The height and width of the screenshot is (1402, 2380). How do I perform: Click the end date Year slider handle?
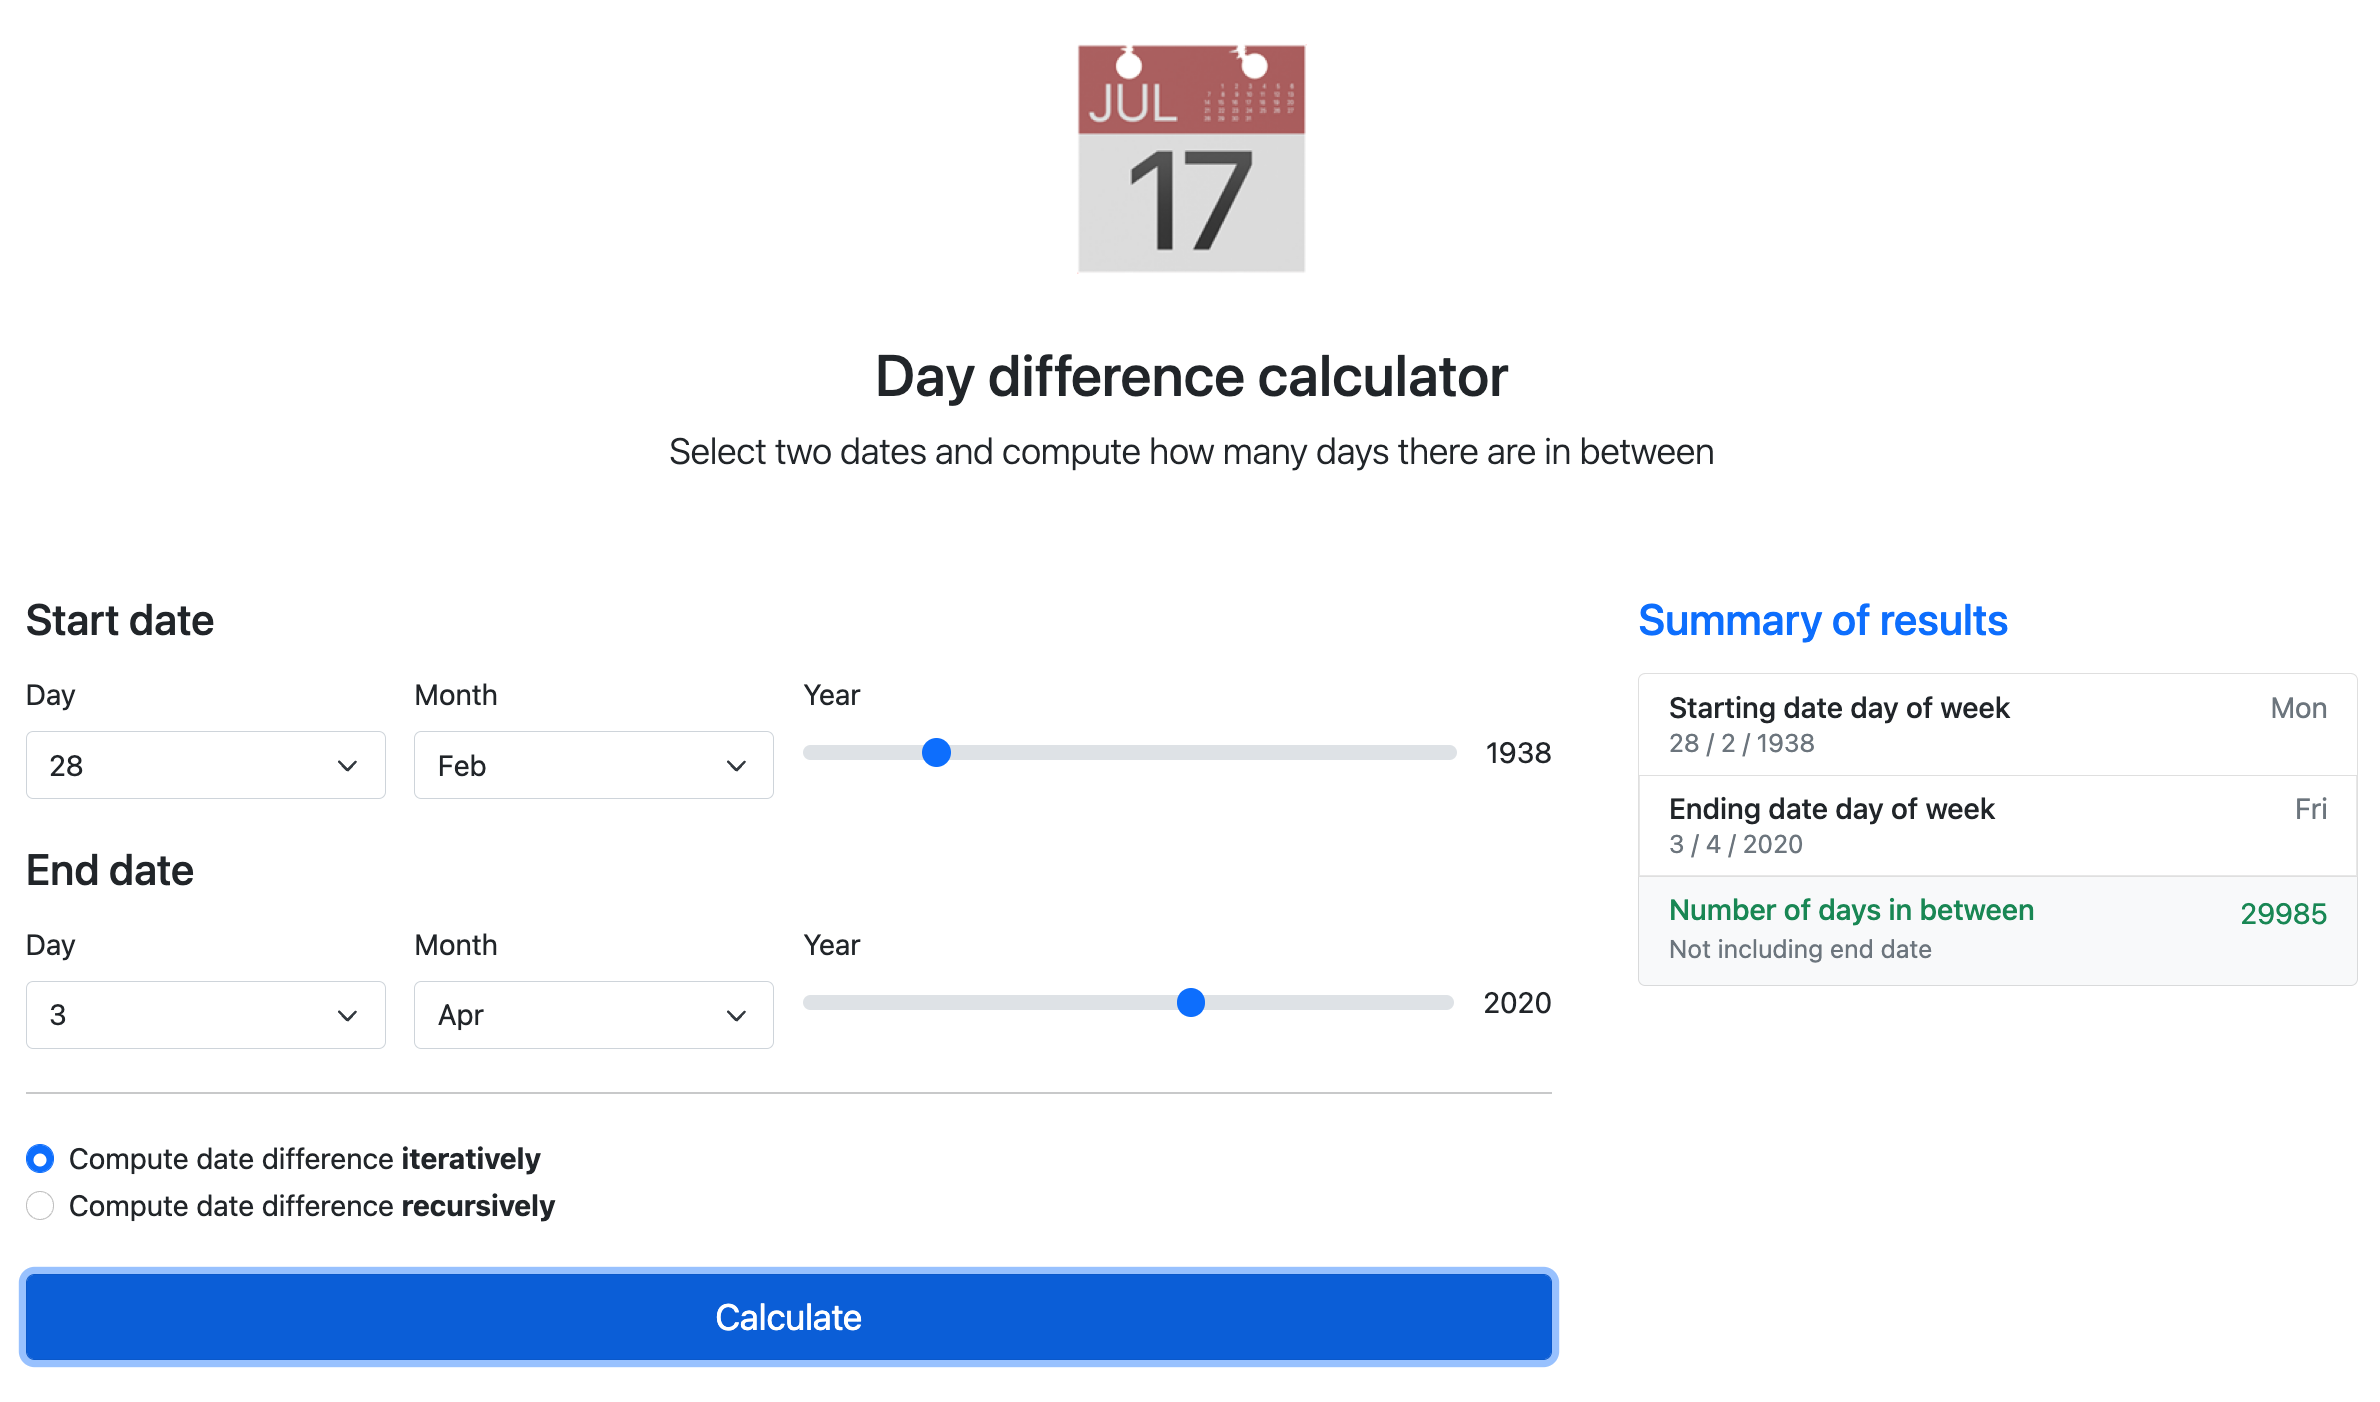1190,1002
